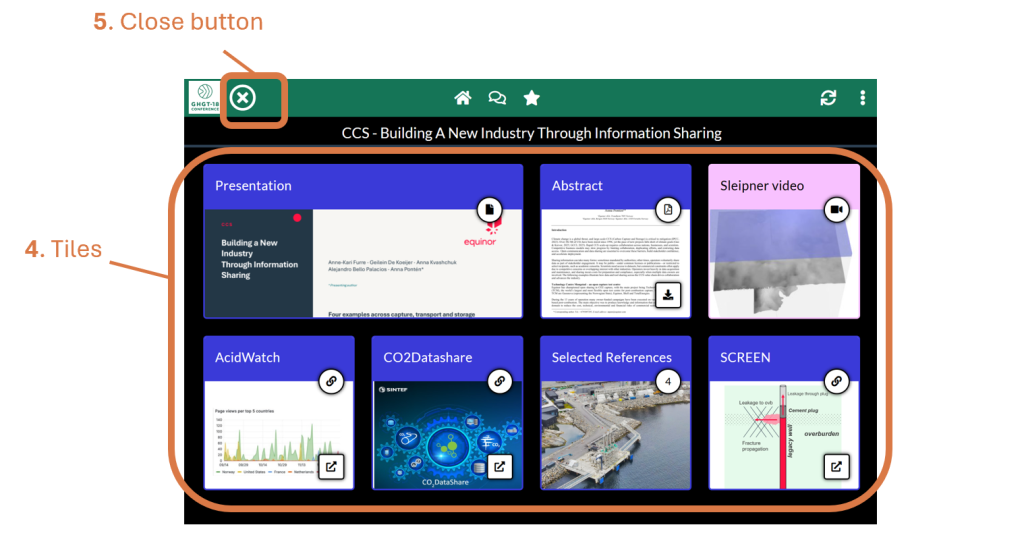The height and width of the screenshot is (552, 1024).
Task: Open the chat bubbles icon
Action: pos(497,98)
